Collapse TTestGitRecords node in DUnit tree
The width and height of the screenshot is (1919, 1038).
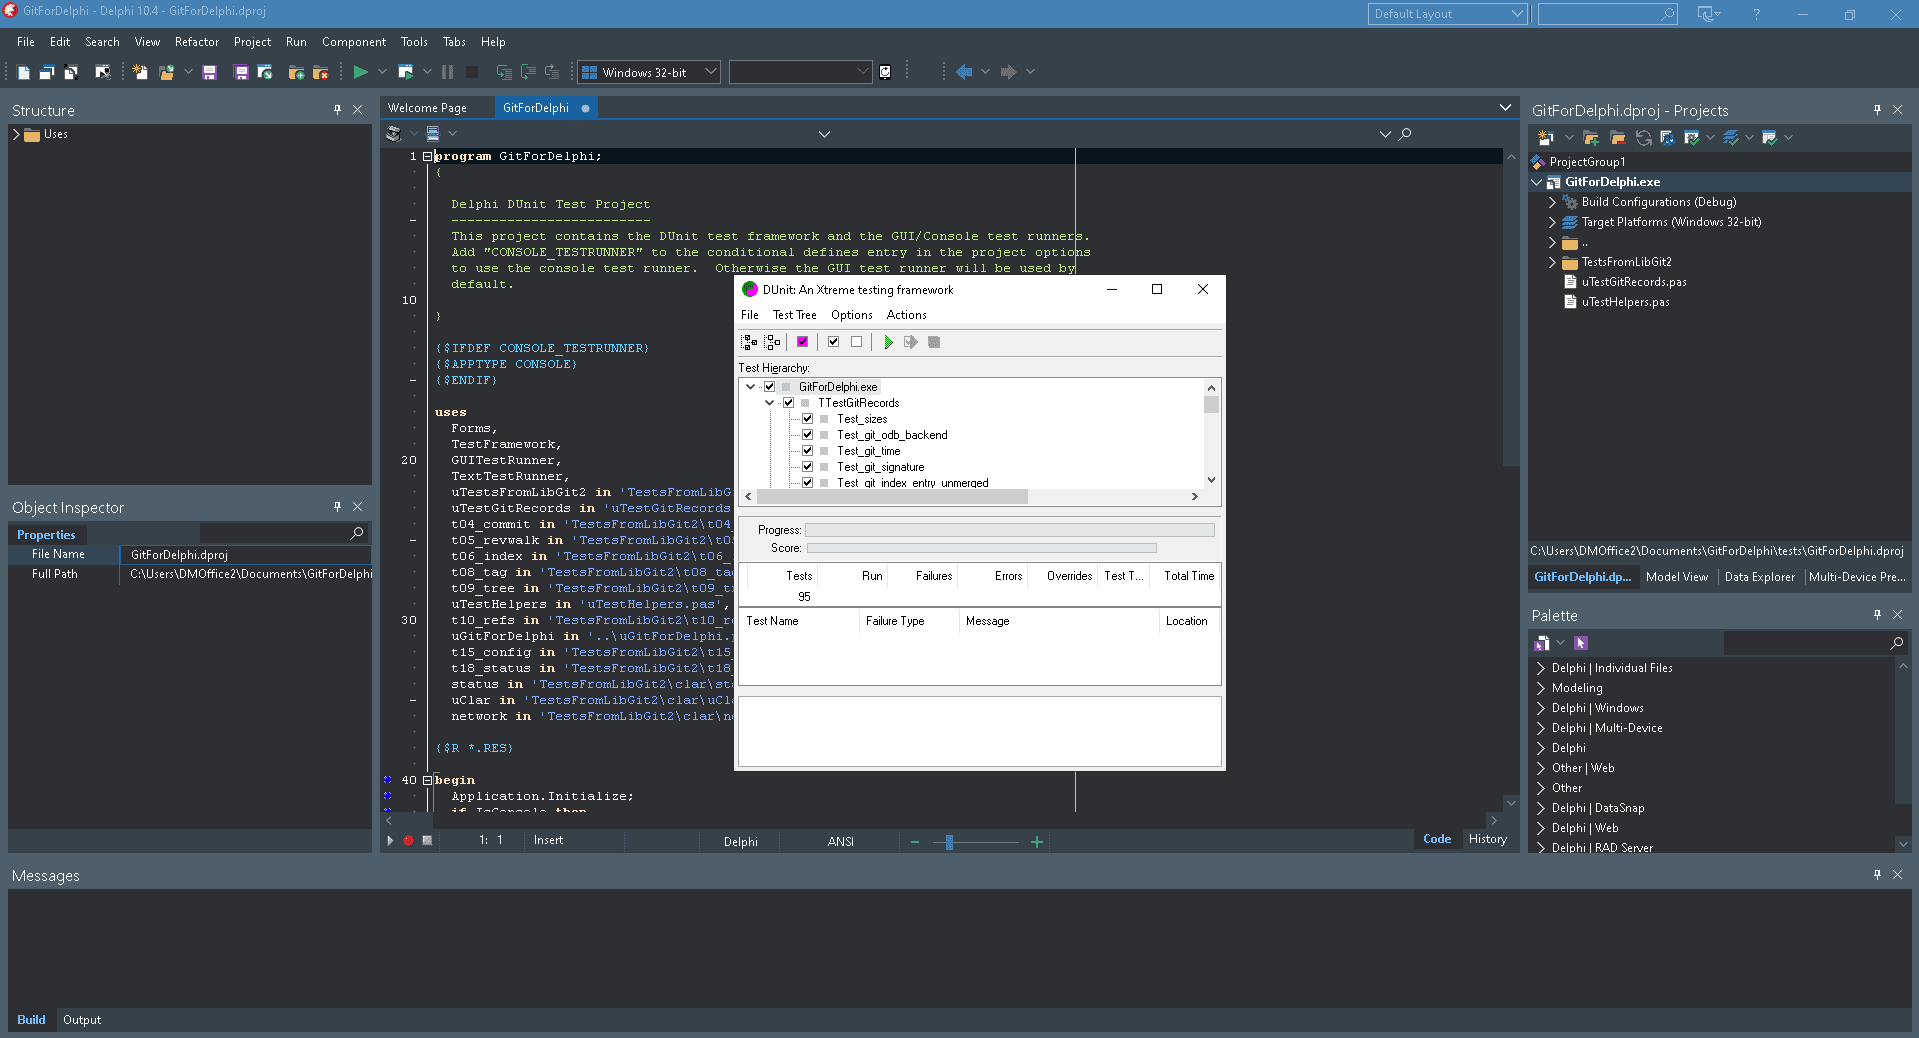click(x=770, y=403)
